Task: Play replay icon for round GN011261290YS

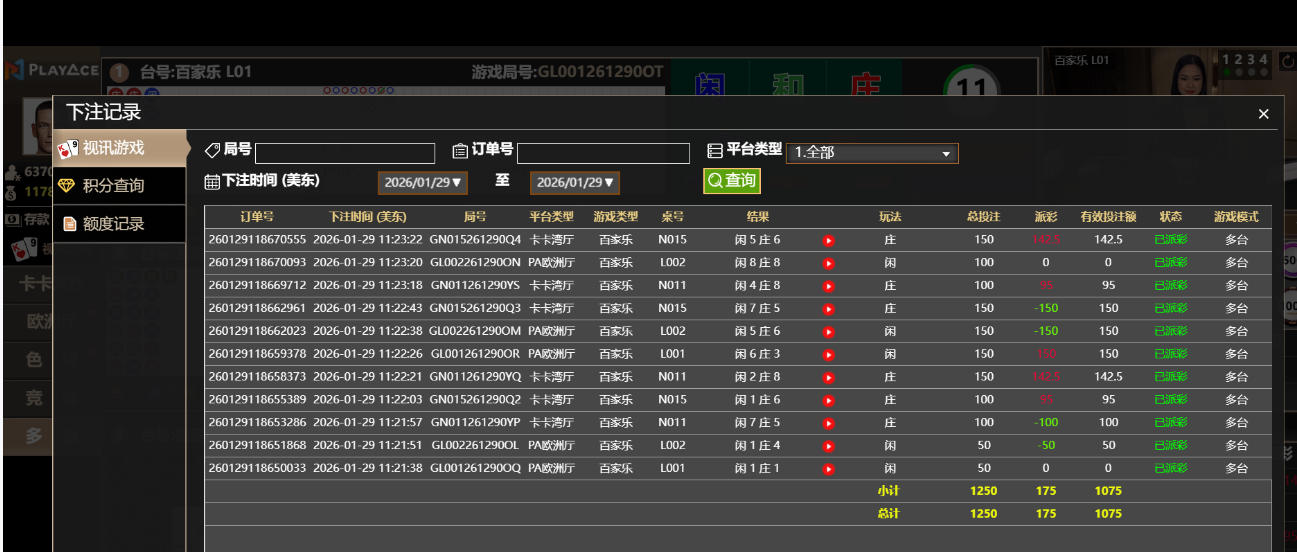Action: (x=828, y=286)
